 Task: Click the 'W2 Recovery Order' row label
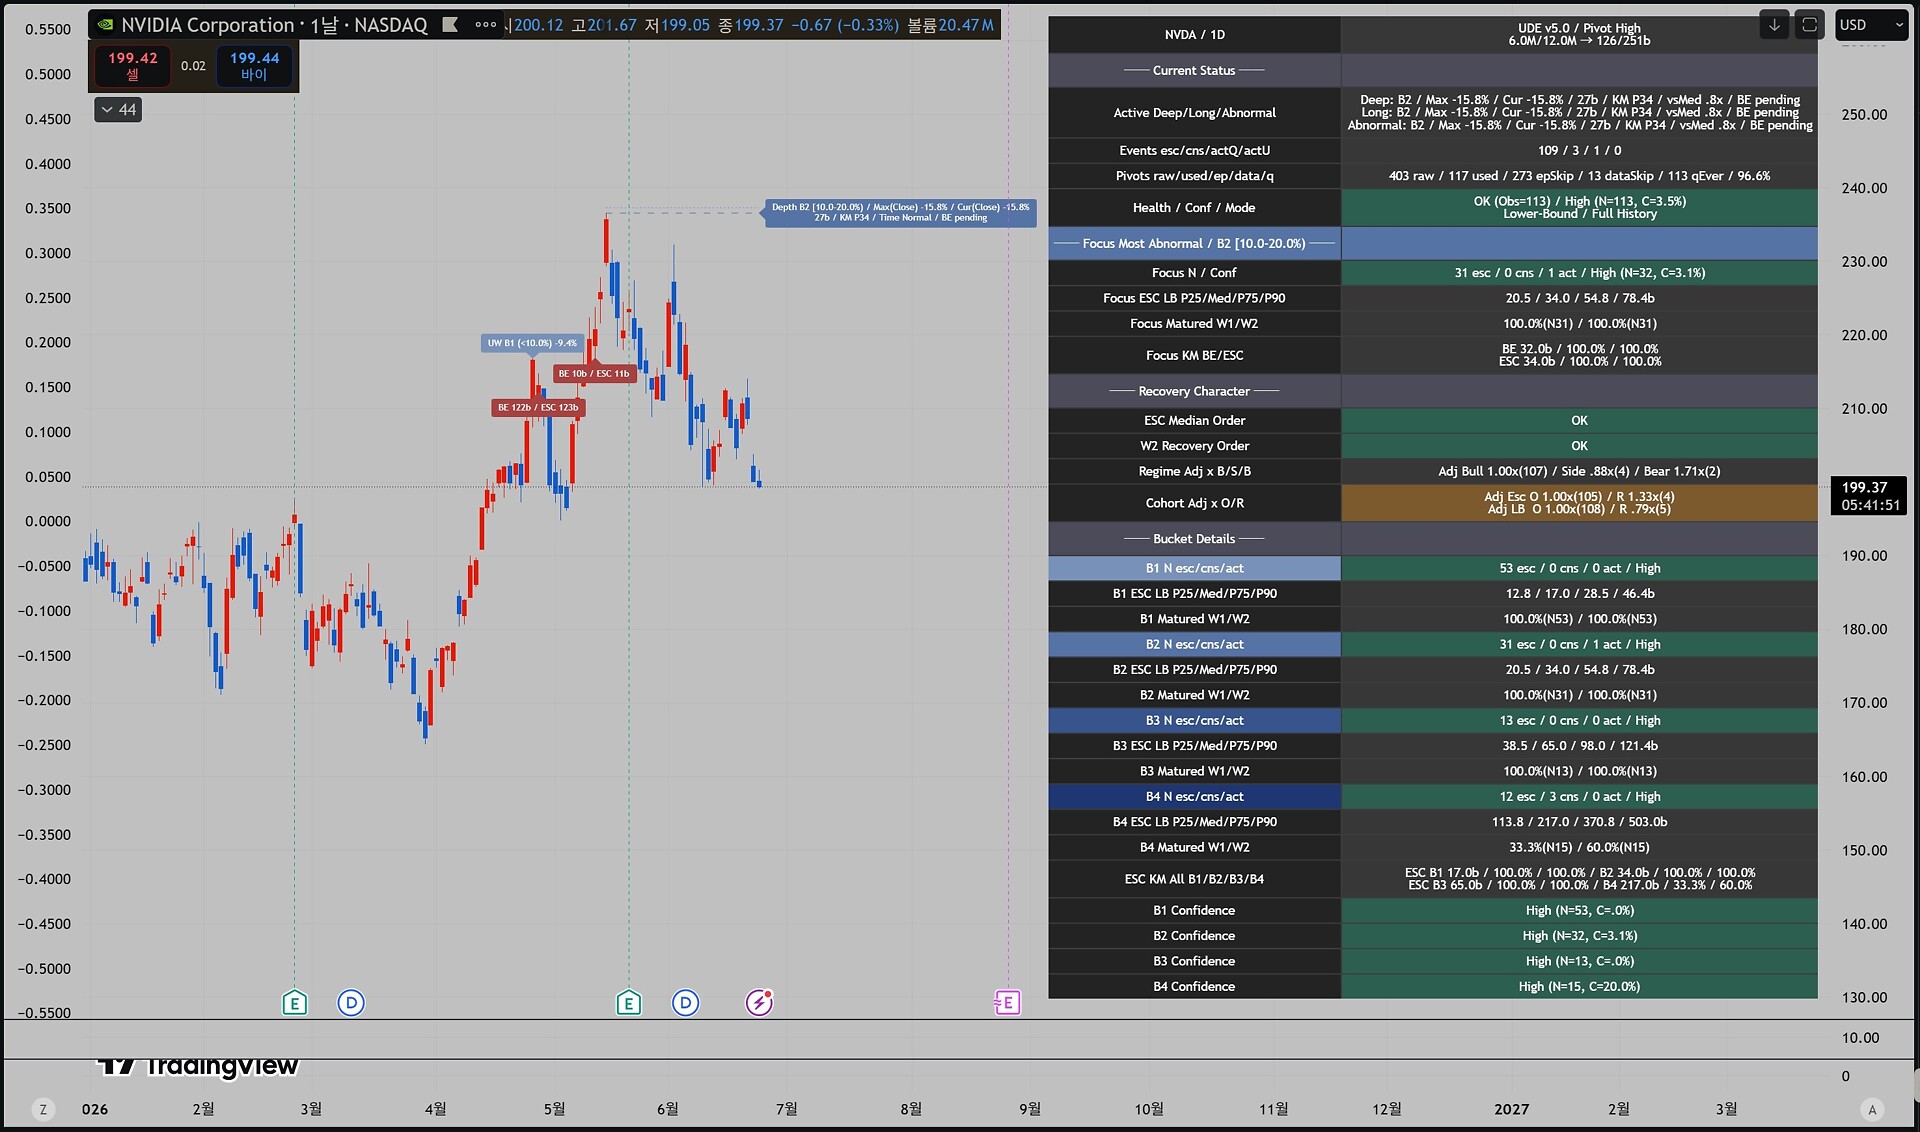pyautogui.click(x=1194, y=445)
